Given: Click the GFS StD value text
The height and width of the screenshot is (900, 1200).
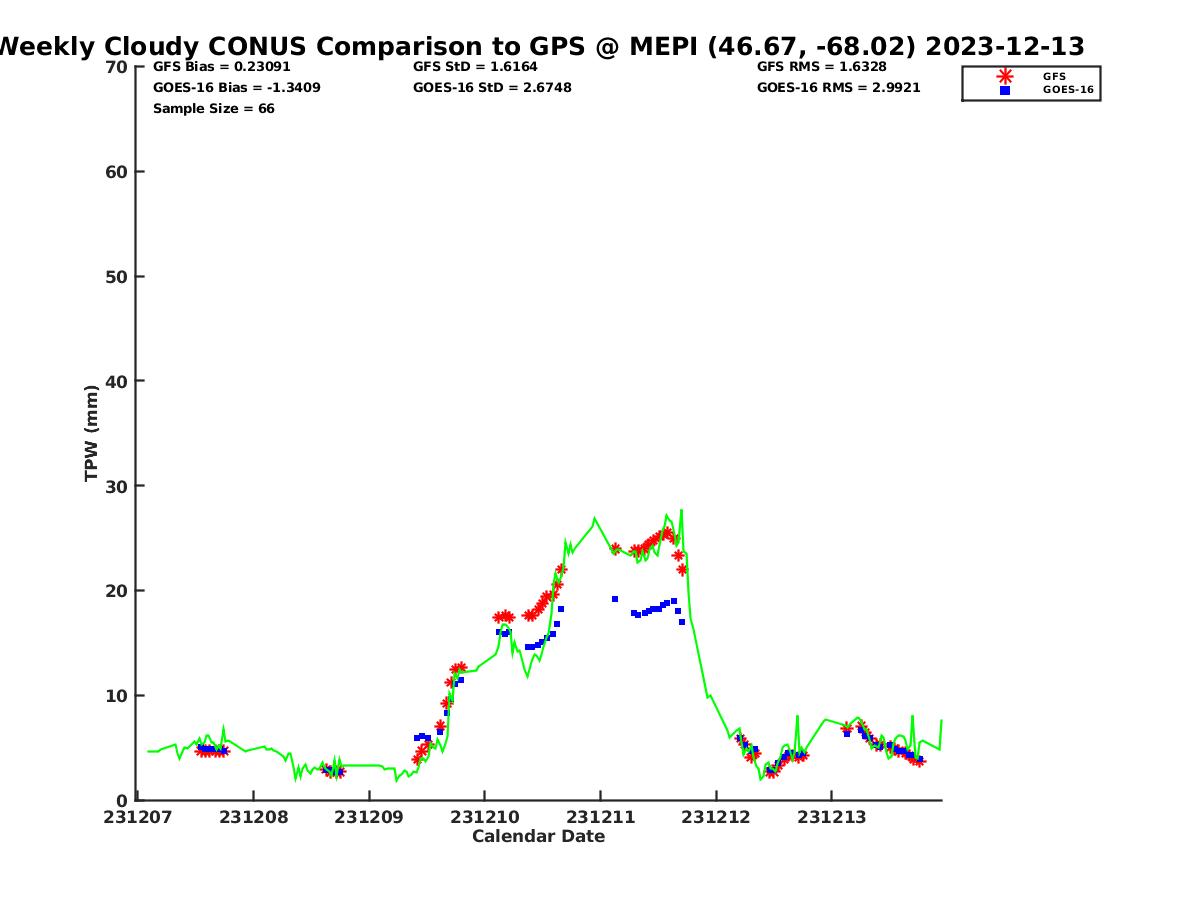Looking at the screenshot, I should click(475, 67).
